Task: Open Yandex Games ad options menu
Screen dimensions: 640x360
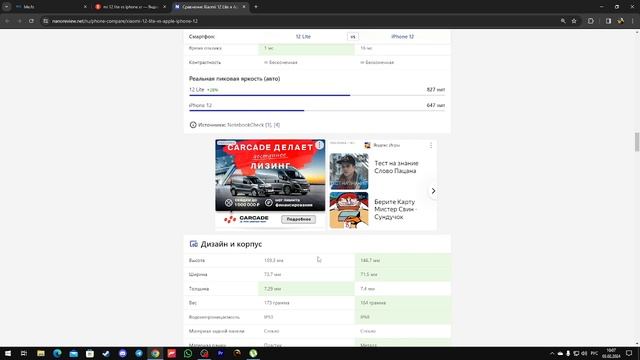Action: pos(431,145)
